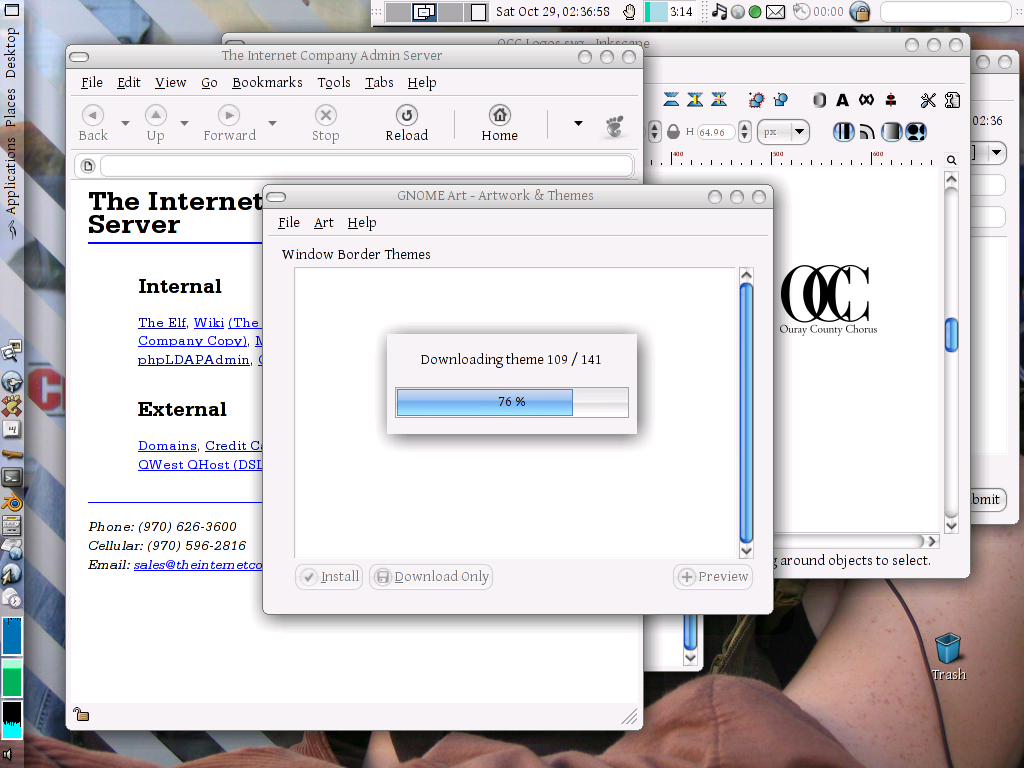Click the envelope mail icon in top panel
Image resolution: width=1024 pixels, height=768 pixels.
click(x=775, y=12)
